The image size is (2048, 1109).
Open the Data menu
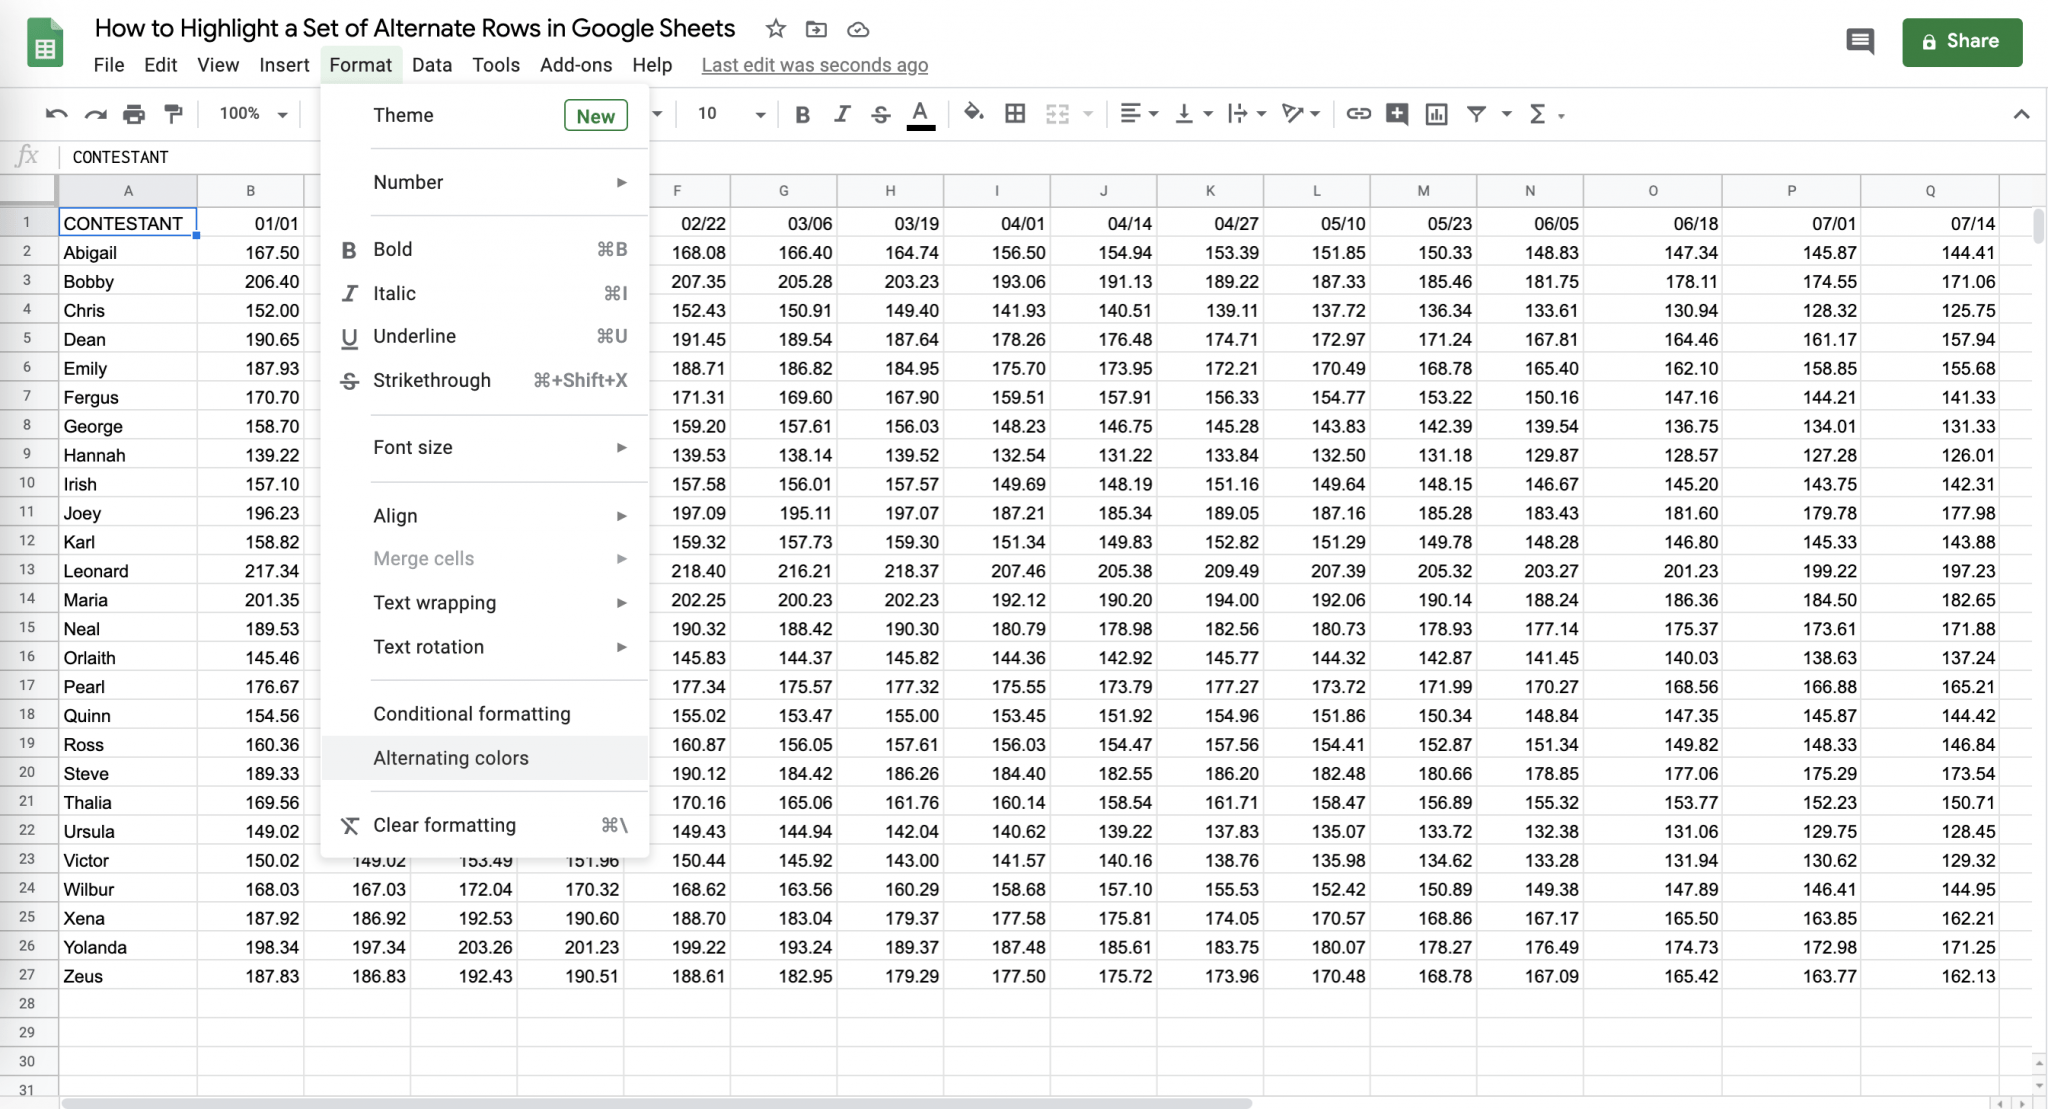(432, 64)
